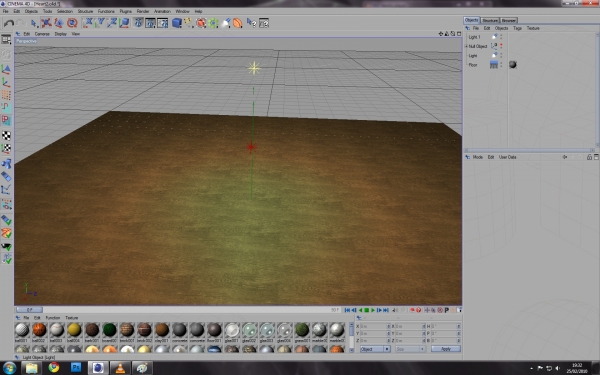Viewport: 600px width, 375px height.
Task: Open the Function menu in Material Manager
Action: (x=53, y=318)
